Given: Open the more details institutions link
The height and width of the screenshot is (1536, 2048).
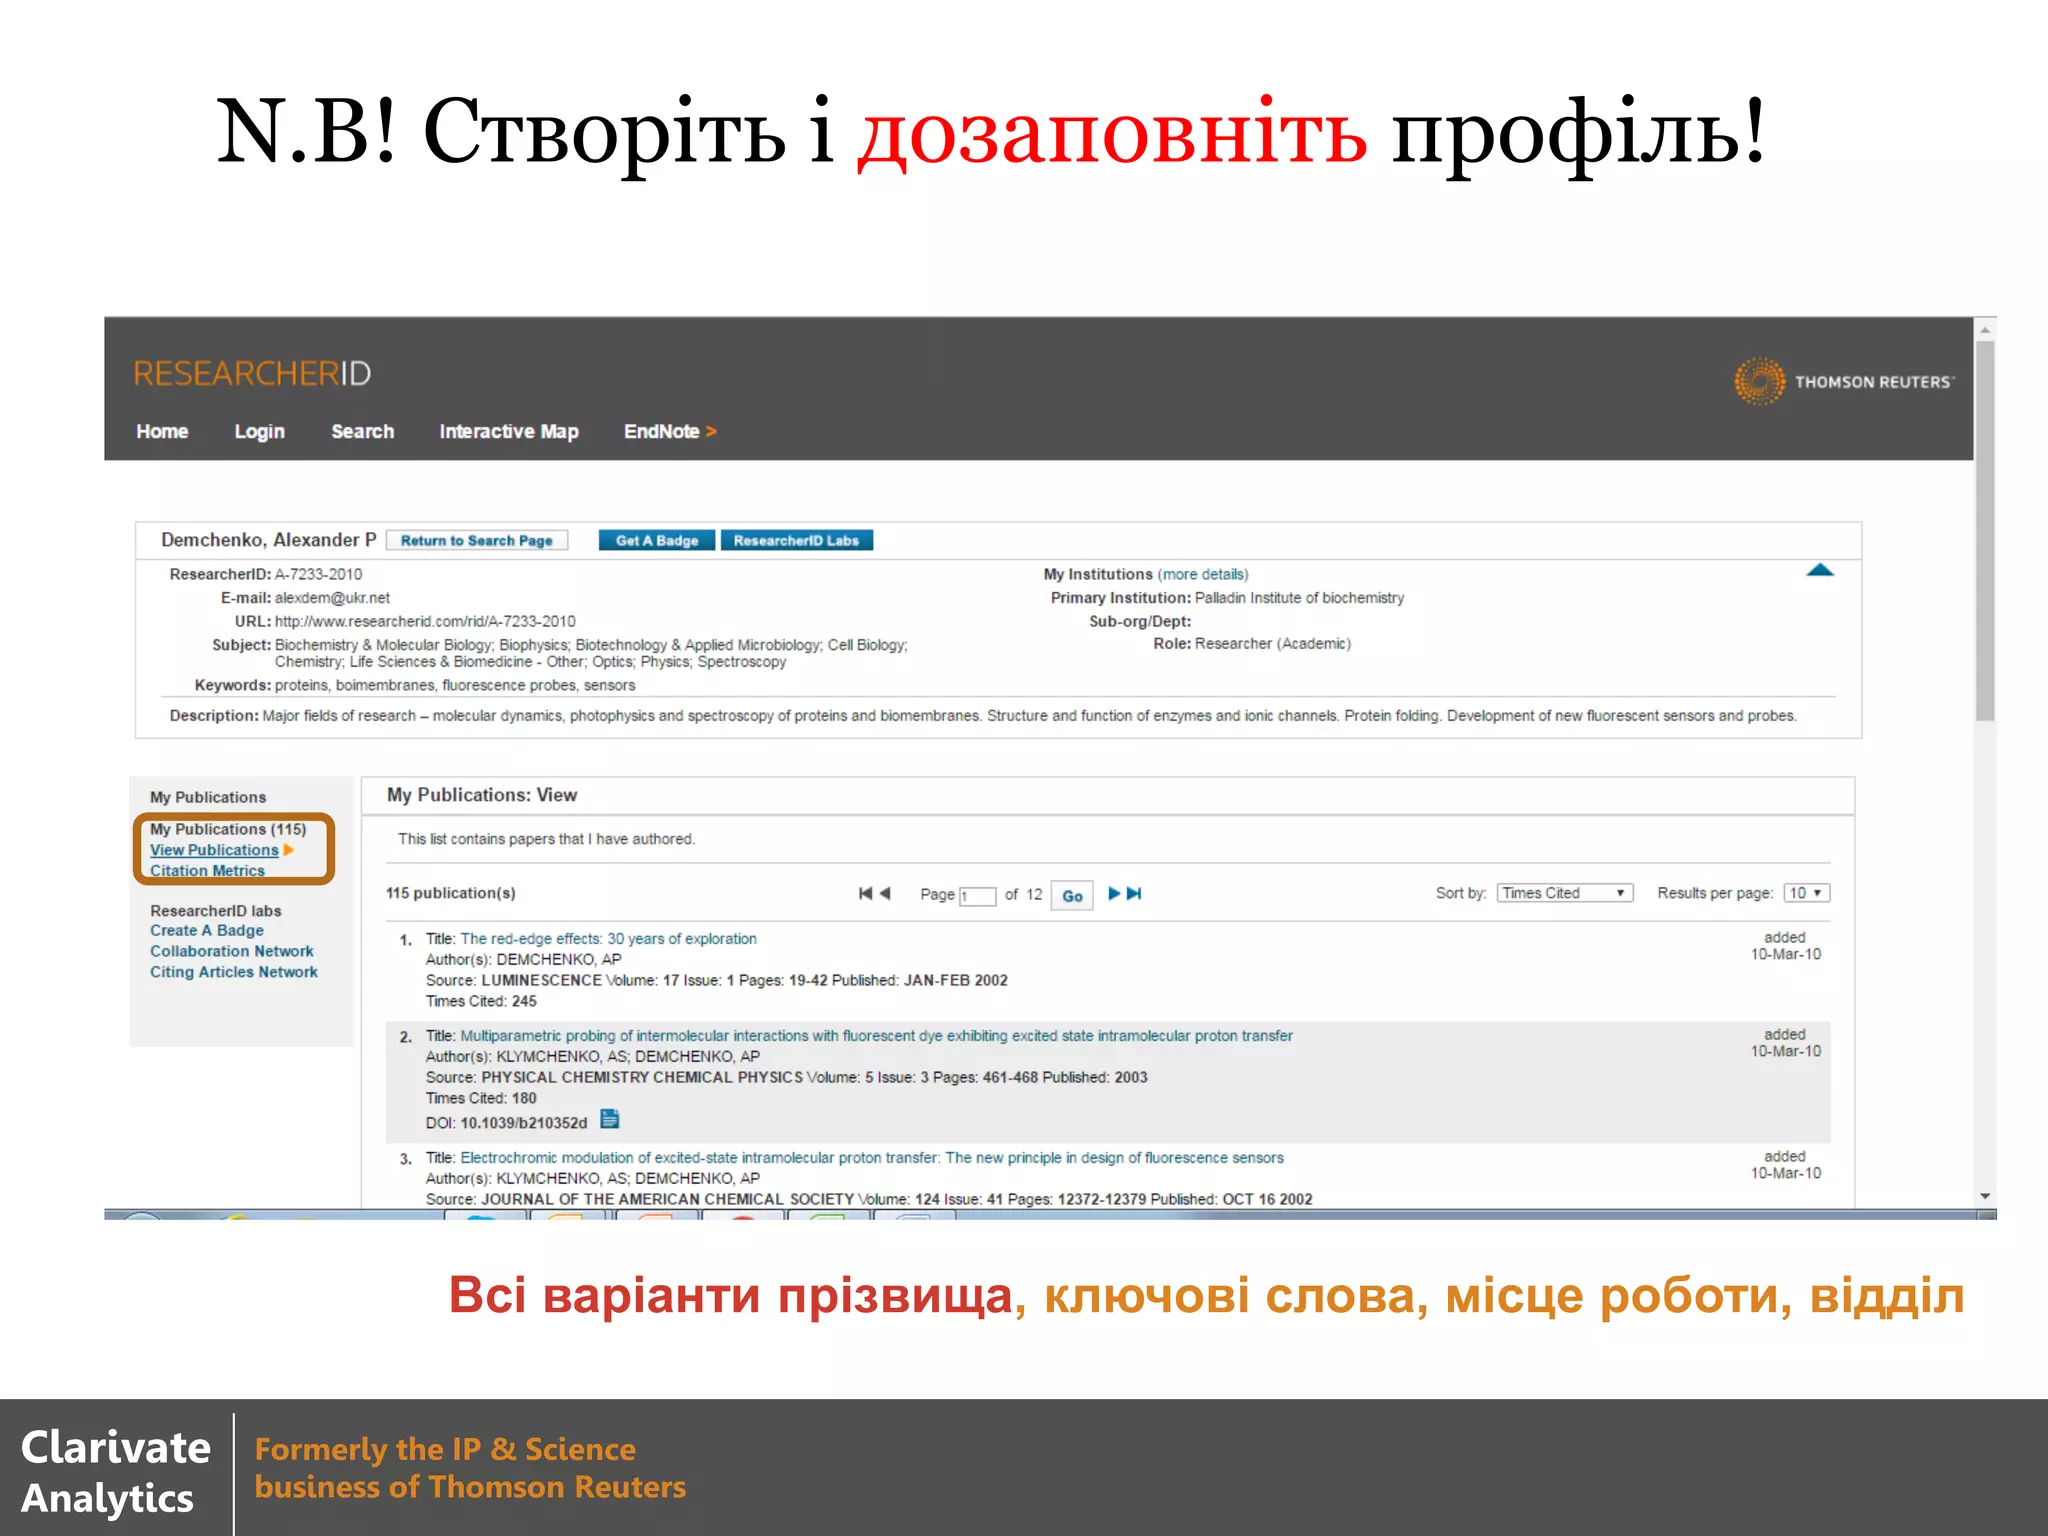Looking at the screenshot, I should pos(1203,574).
